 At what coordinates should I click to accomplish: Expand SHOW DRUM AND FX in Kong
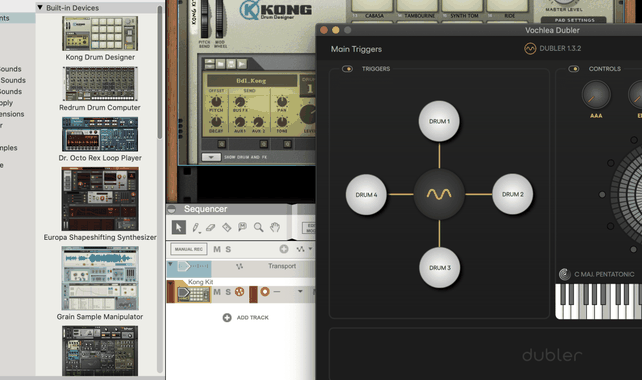point(211,157)
